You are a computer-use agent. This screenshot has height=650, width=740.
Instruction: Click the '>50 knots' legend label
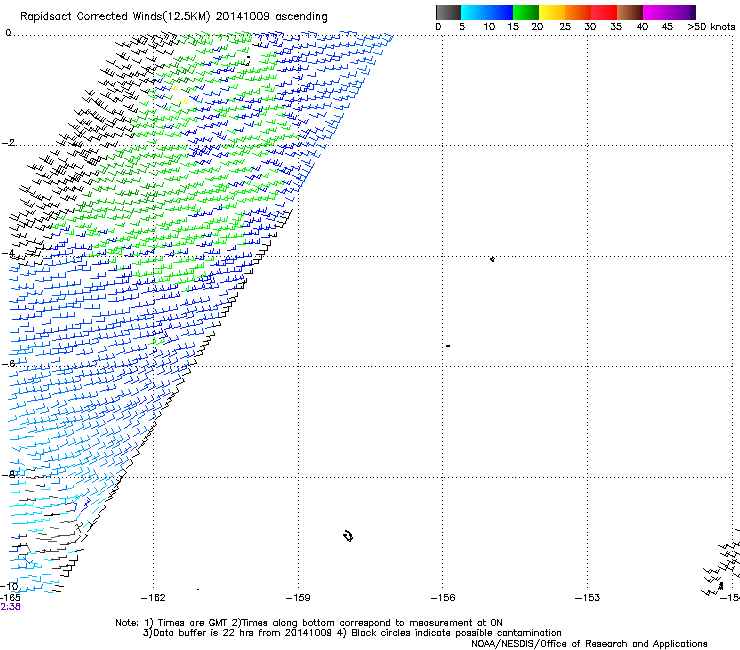click(711, 27)
